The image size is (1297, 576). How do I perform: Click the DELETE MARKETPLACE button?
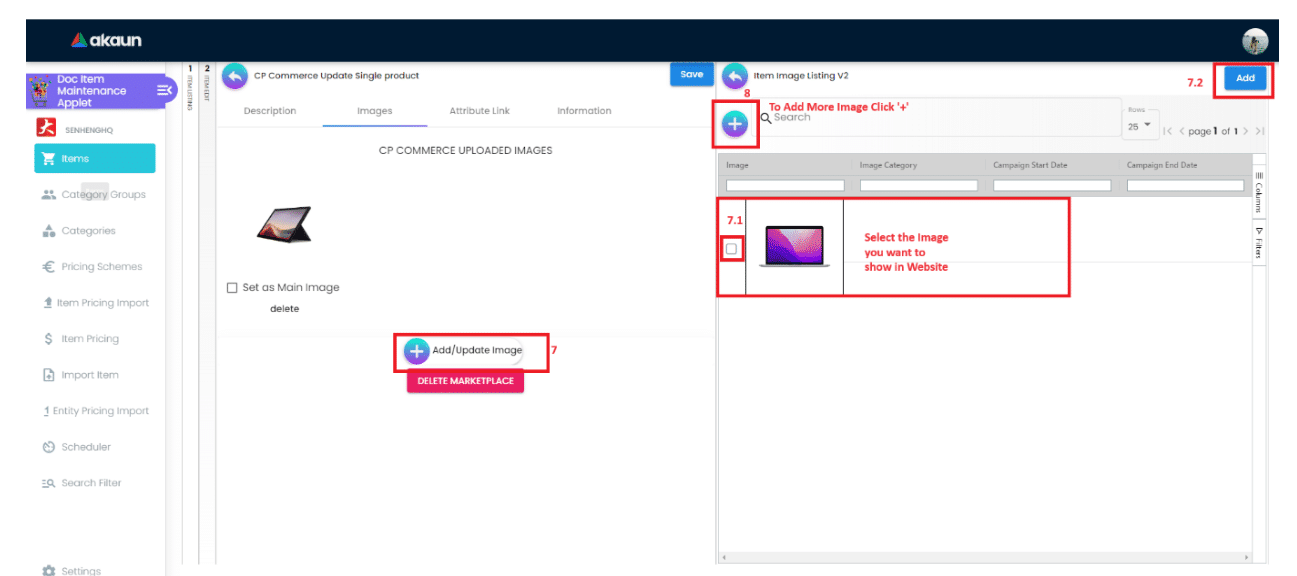465,381
